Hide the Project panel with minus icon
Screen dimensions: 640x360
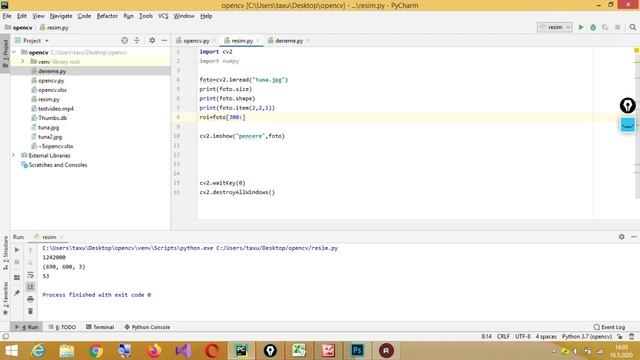(164, 40)
